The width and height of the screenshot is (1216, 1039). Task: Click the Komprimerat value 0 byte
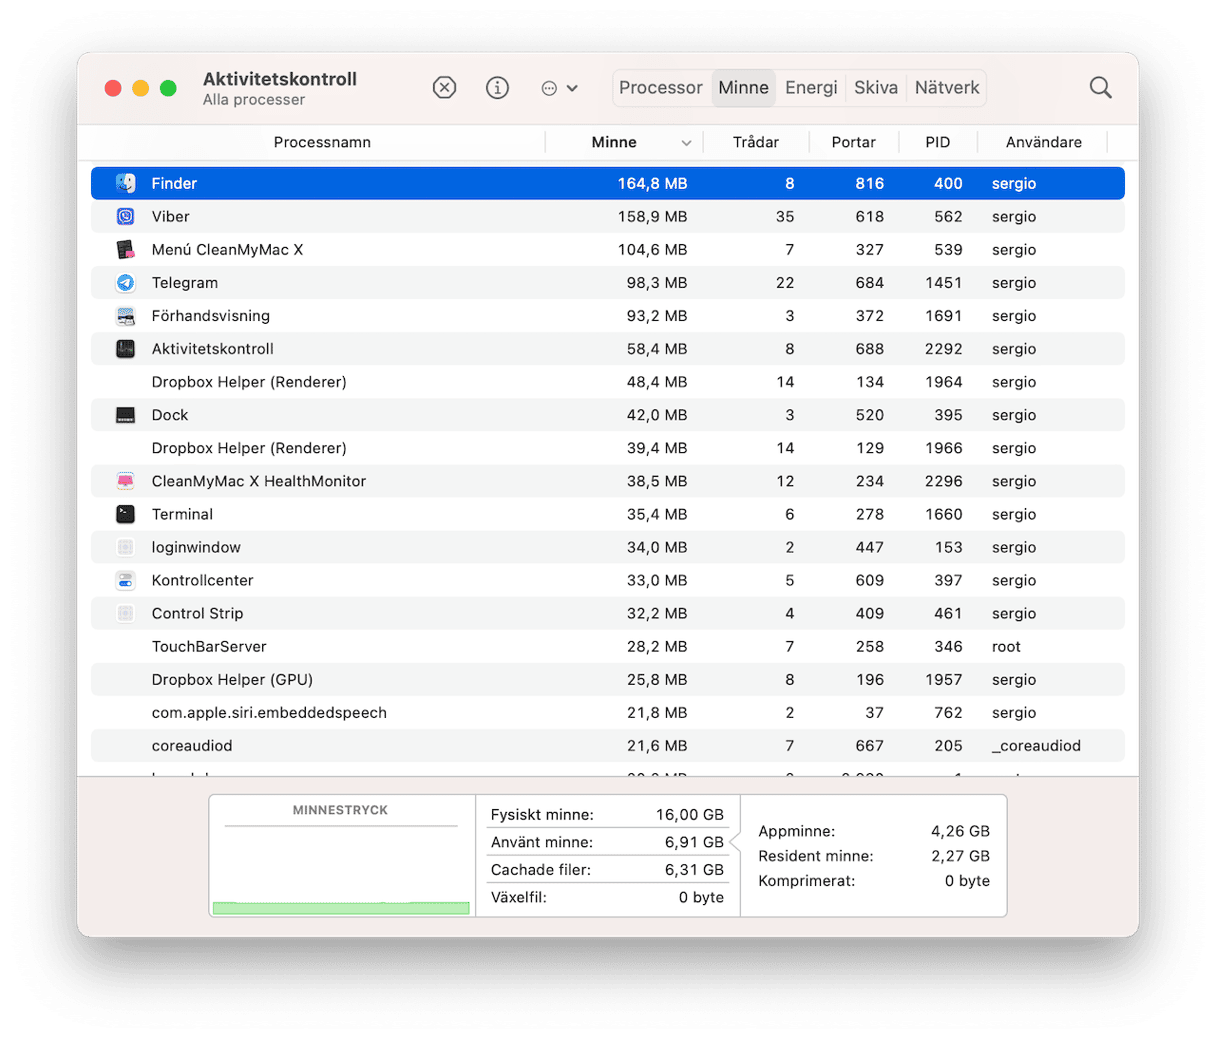coord(967,880)
